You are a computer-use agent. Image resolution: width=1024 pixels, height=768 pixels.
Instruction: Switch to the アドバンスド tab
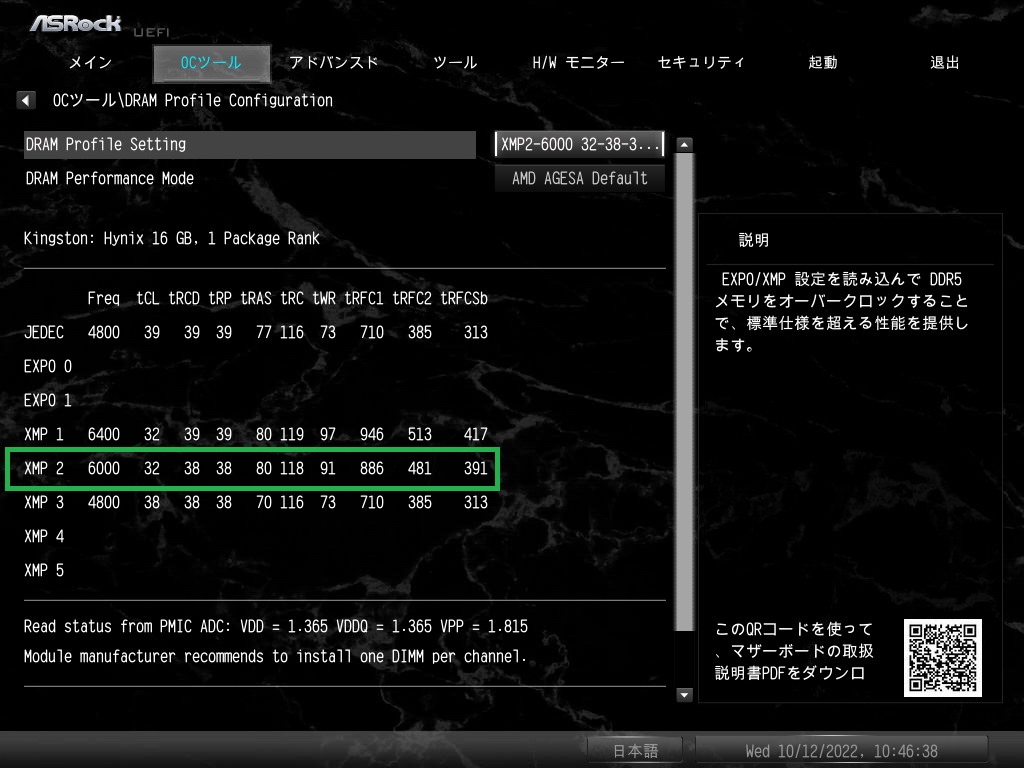[x=334, y=63]
